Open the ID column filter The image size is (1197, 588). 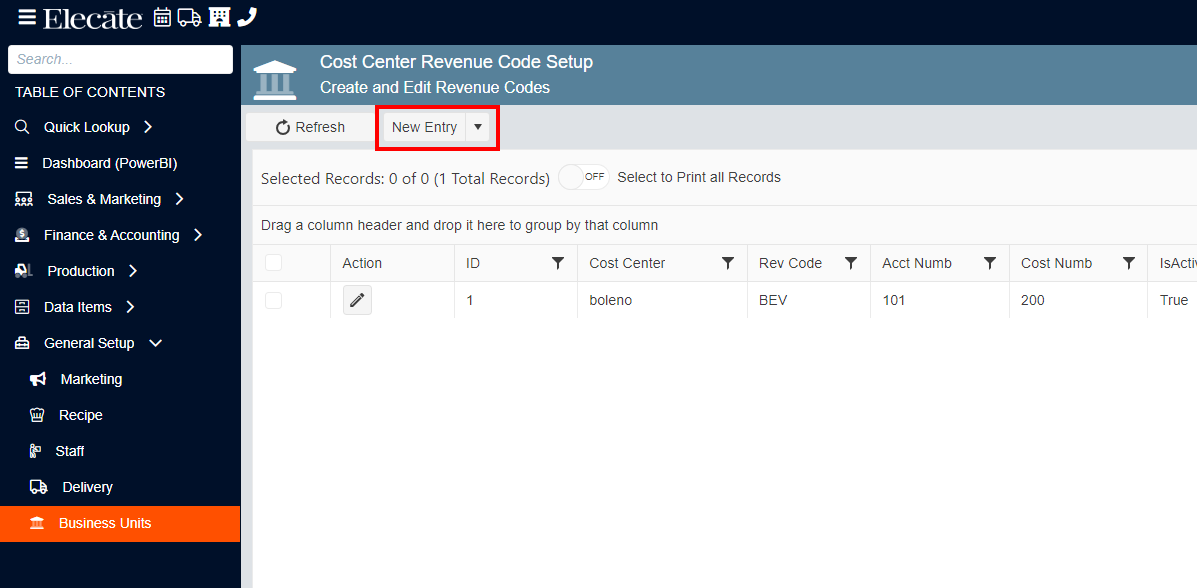coord(558,263)
